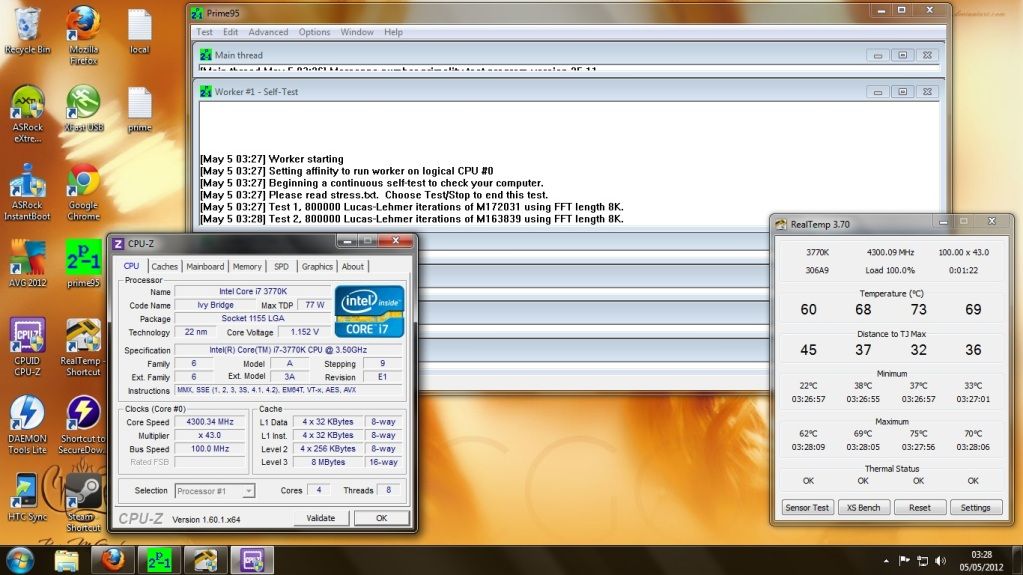
Task: Click the Worker #1 - Self-Test title bar
Action: [567, 92]
